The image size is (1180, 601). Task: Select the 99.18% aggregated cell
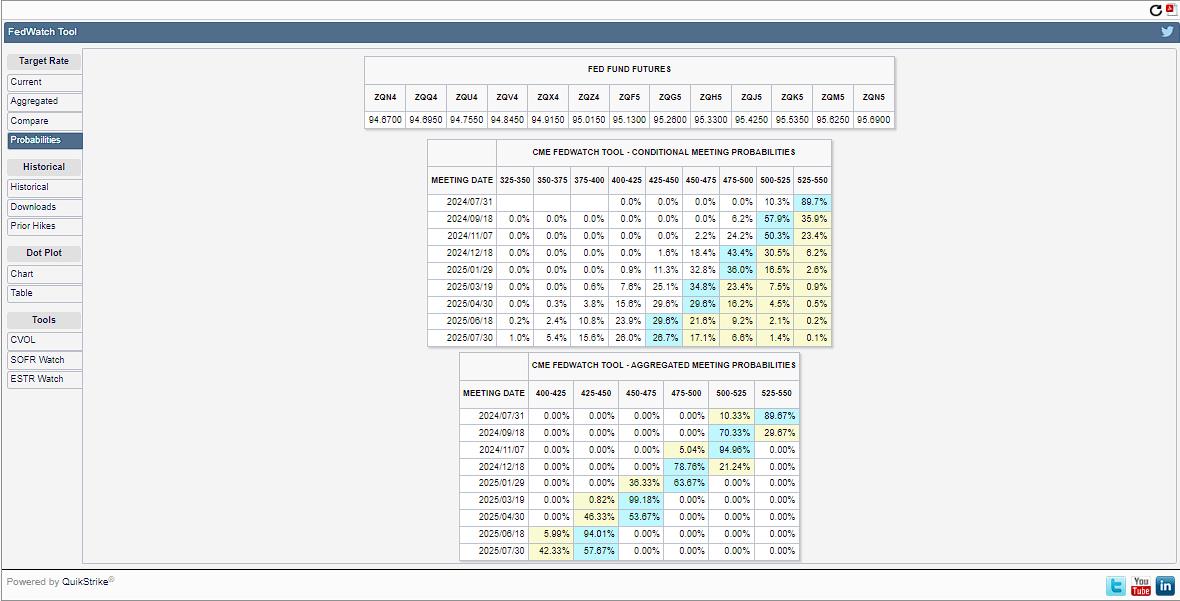641,500
